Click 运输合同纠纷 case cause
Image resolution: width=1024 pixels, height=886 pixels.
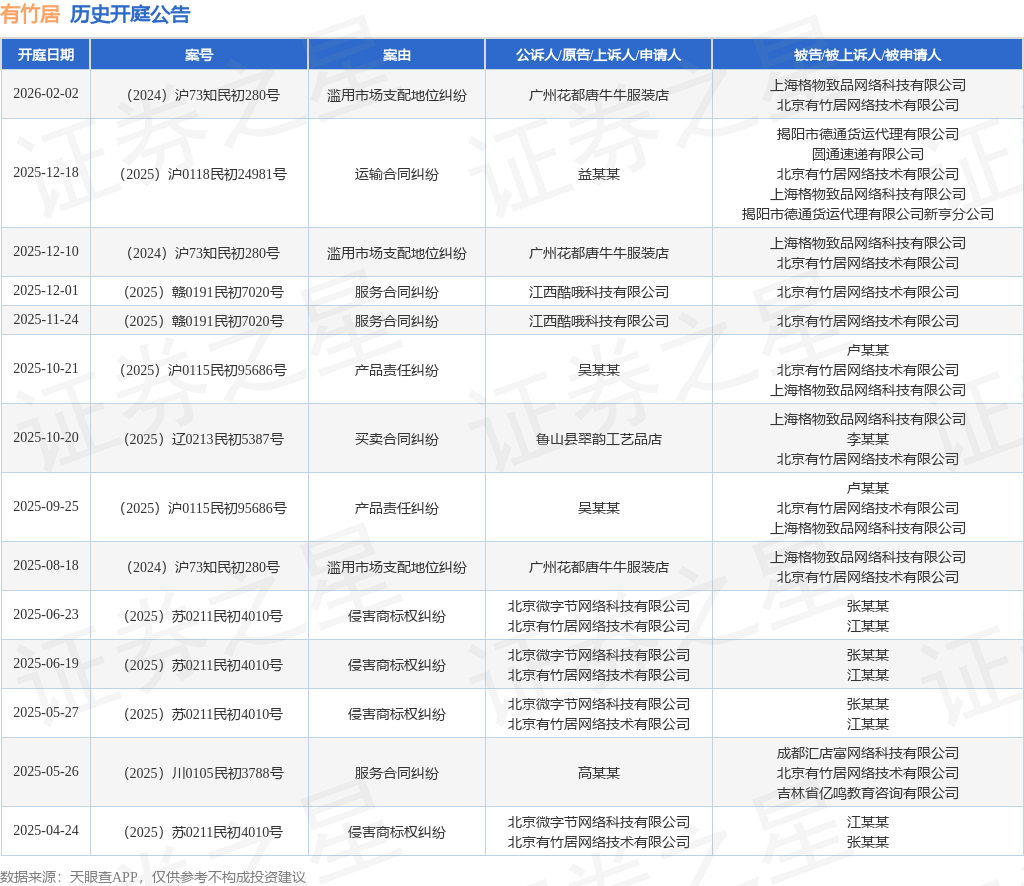[x=396, y=174]
